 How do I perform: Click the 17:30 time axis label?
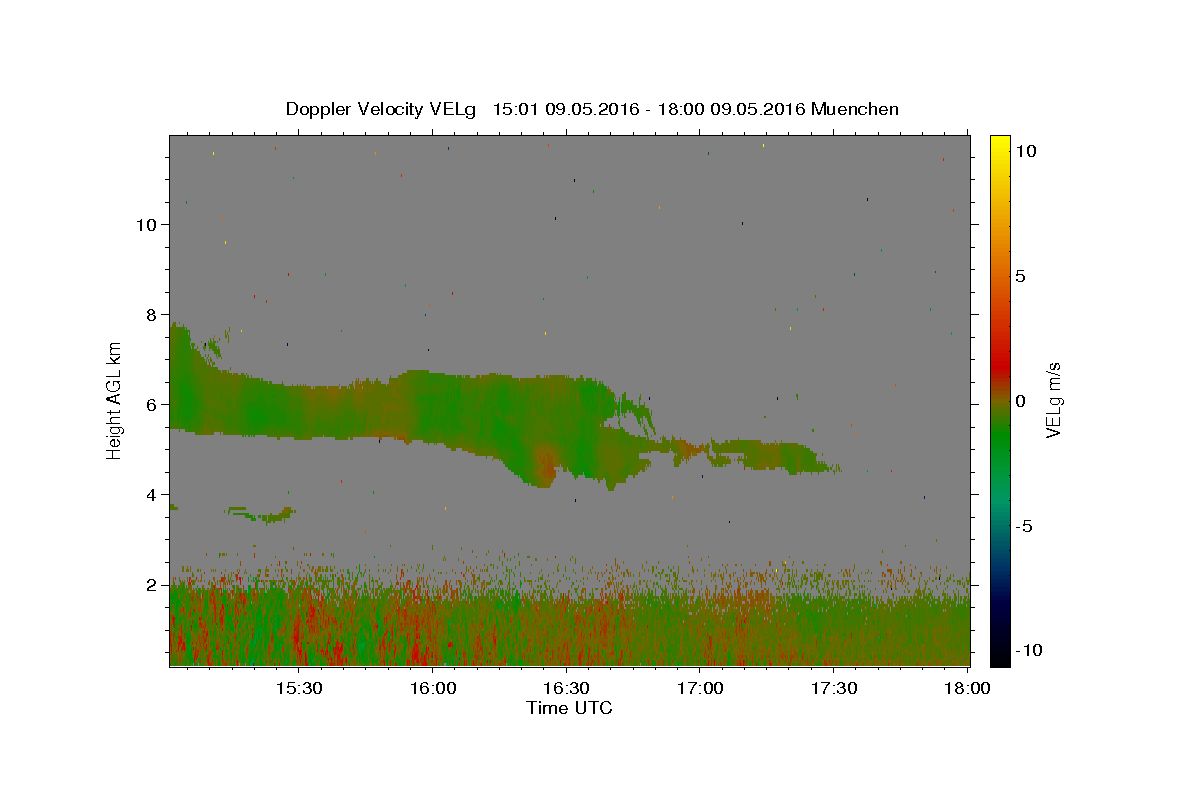pyautogui.click(x=834, y=689)
